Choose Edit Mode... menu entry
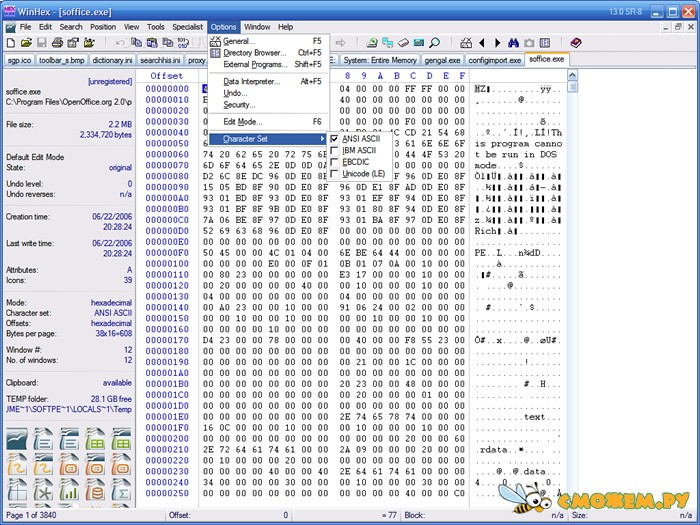 click(267, 121)
